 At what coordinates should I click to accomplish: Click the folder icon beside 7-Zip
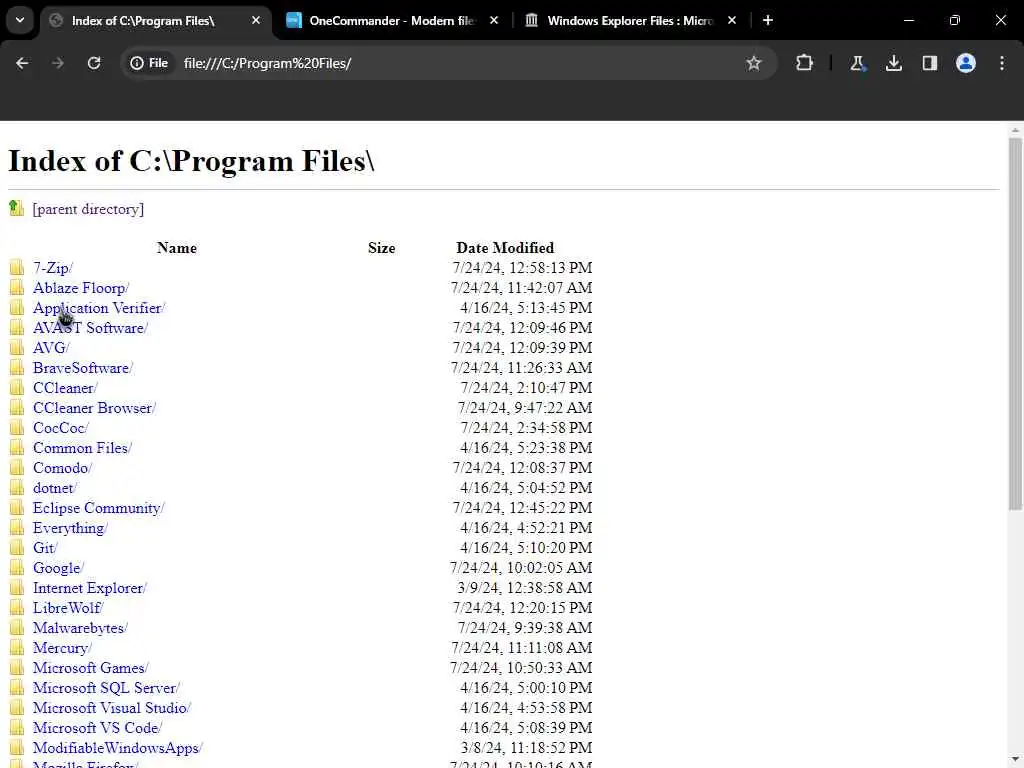(x=17, y=268)
